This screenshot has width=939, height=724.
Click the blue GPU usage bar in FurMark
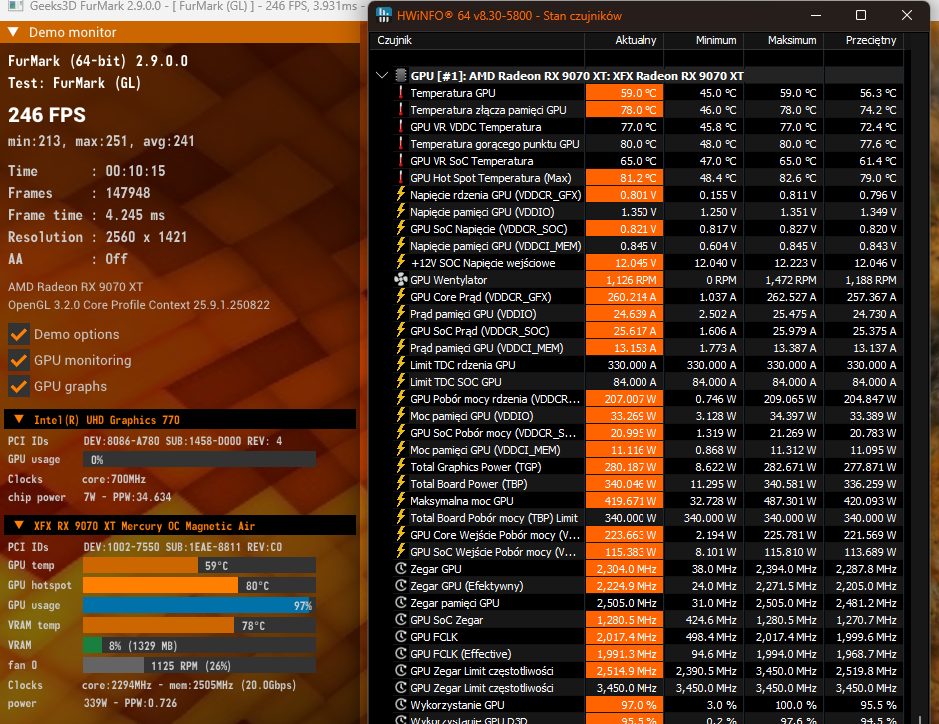198,605
